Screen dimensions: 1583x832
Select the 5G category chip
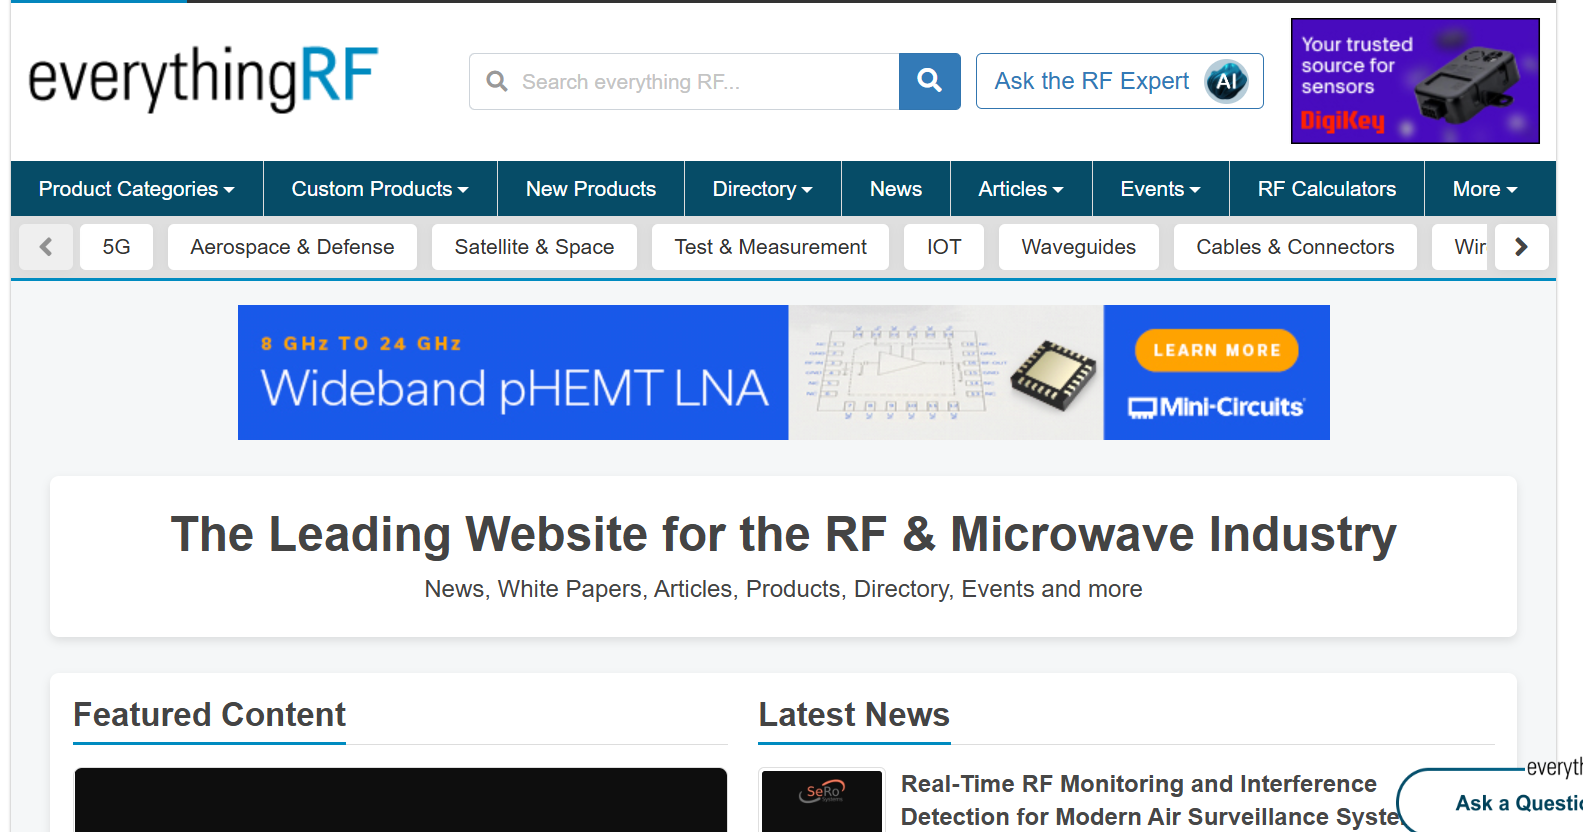[x=116, y=247]
